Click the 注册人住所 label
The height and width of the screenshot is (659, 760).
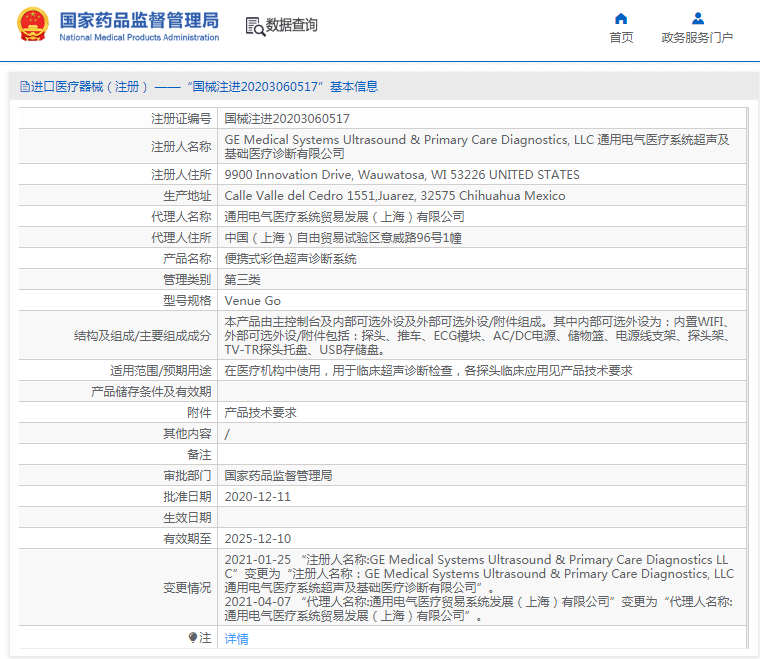click(x=181, y=174)
